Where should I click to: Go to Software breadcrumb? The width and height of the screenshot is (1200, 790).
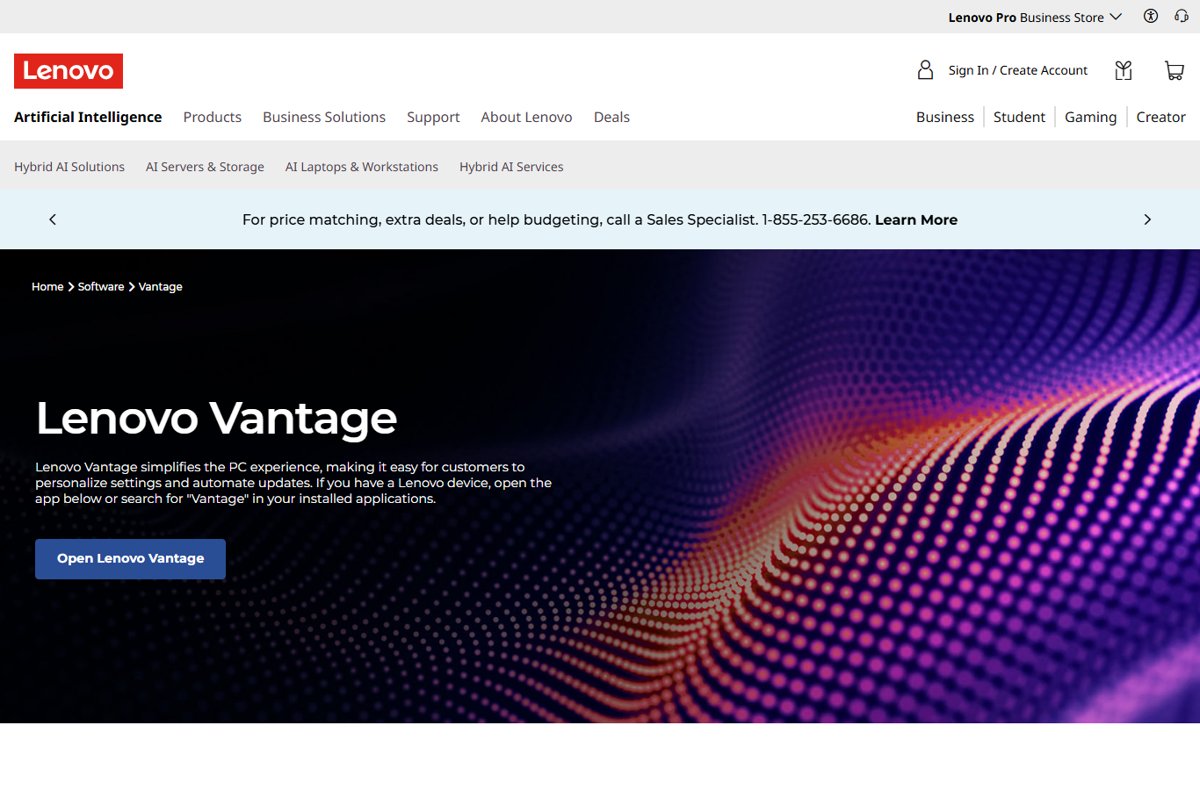[x=101, y=287]
